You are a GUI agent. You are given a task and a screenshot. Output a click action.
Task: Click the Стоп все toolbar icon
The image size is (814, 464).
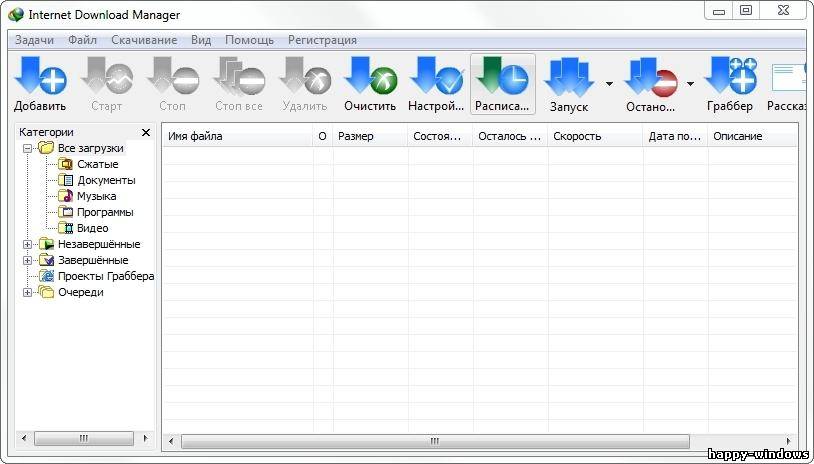(x=239, y=76)
